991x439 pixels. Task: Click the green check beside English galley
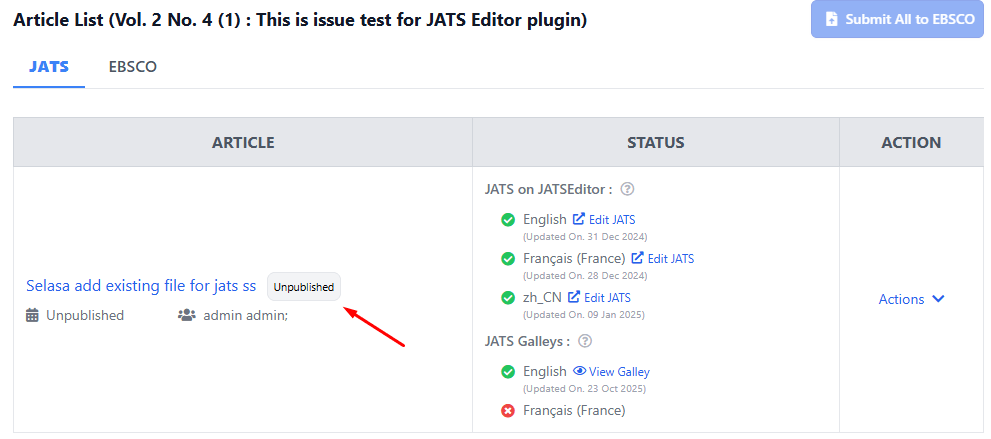[x=508, y=372]
